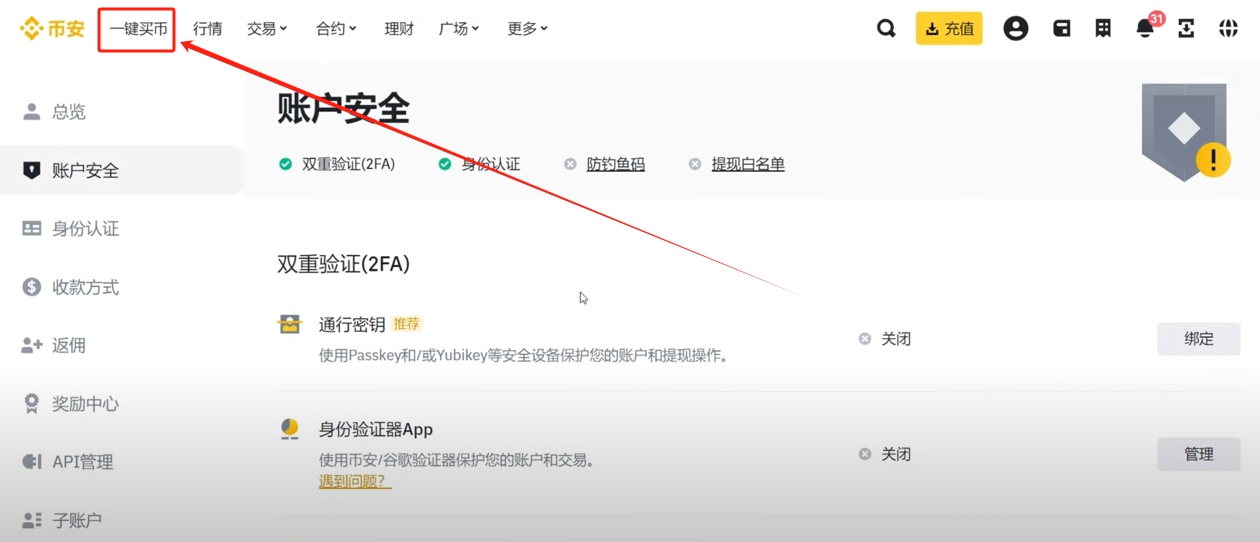Screen dimensions: 1260x542
Task: Click the 通行密钥 passkey icon
Action: pos(289,324)
